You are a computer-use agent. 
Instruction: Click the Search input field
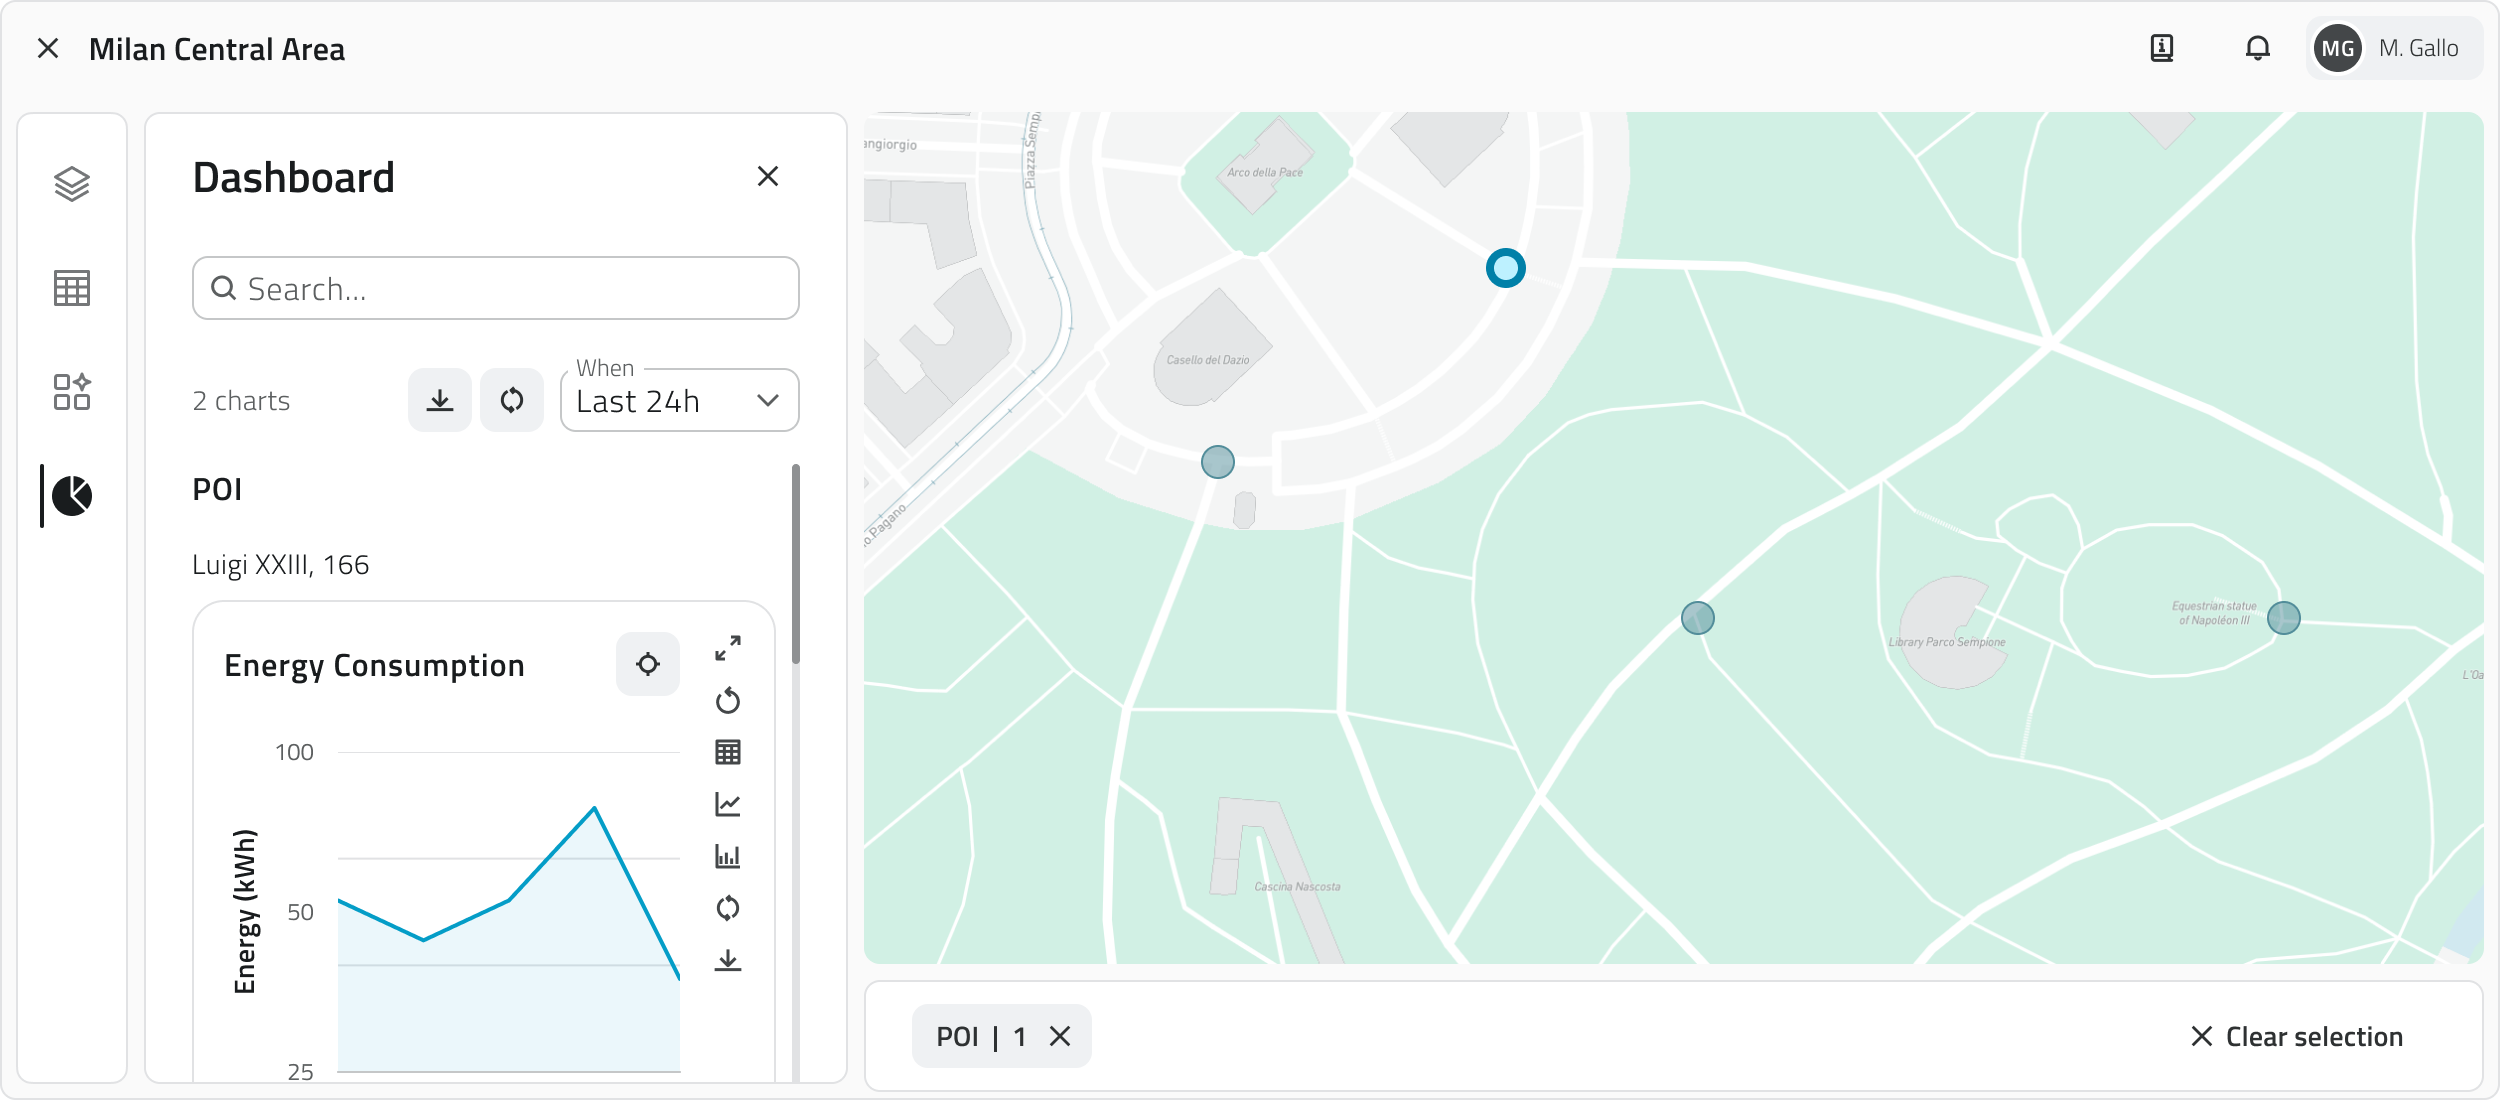tap(496, 289)
